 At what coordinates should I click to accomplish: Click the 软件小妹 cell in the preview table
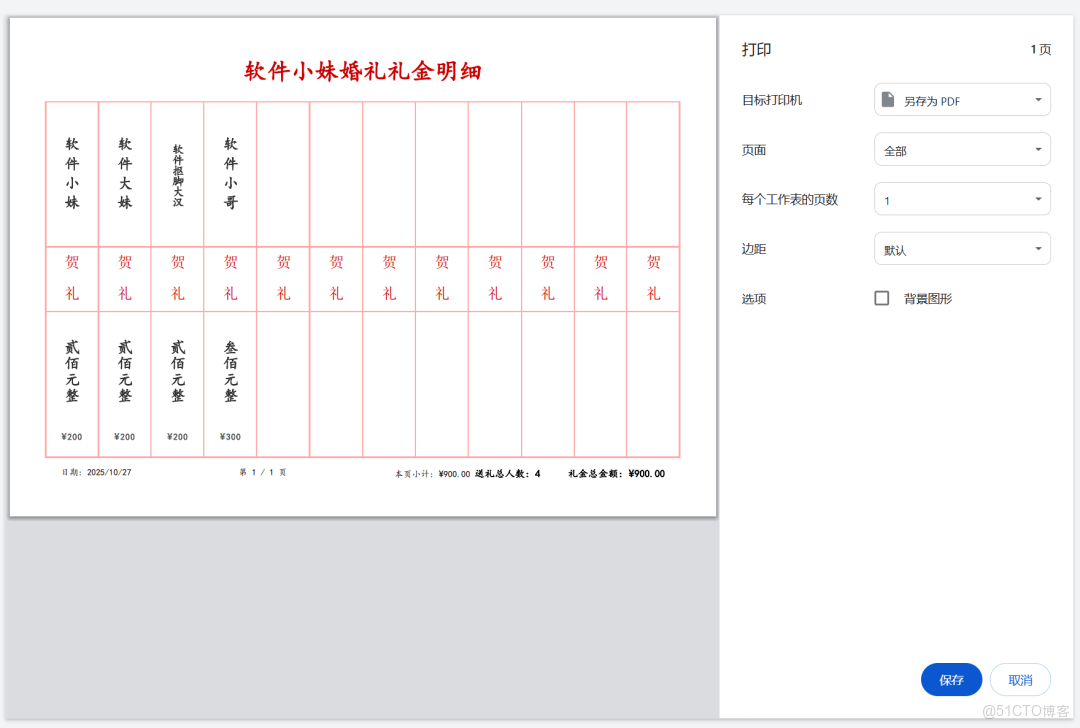[x=71, y=170]
